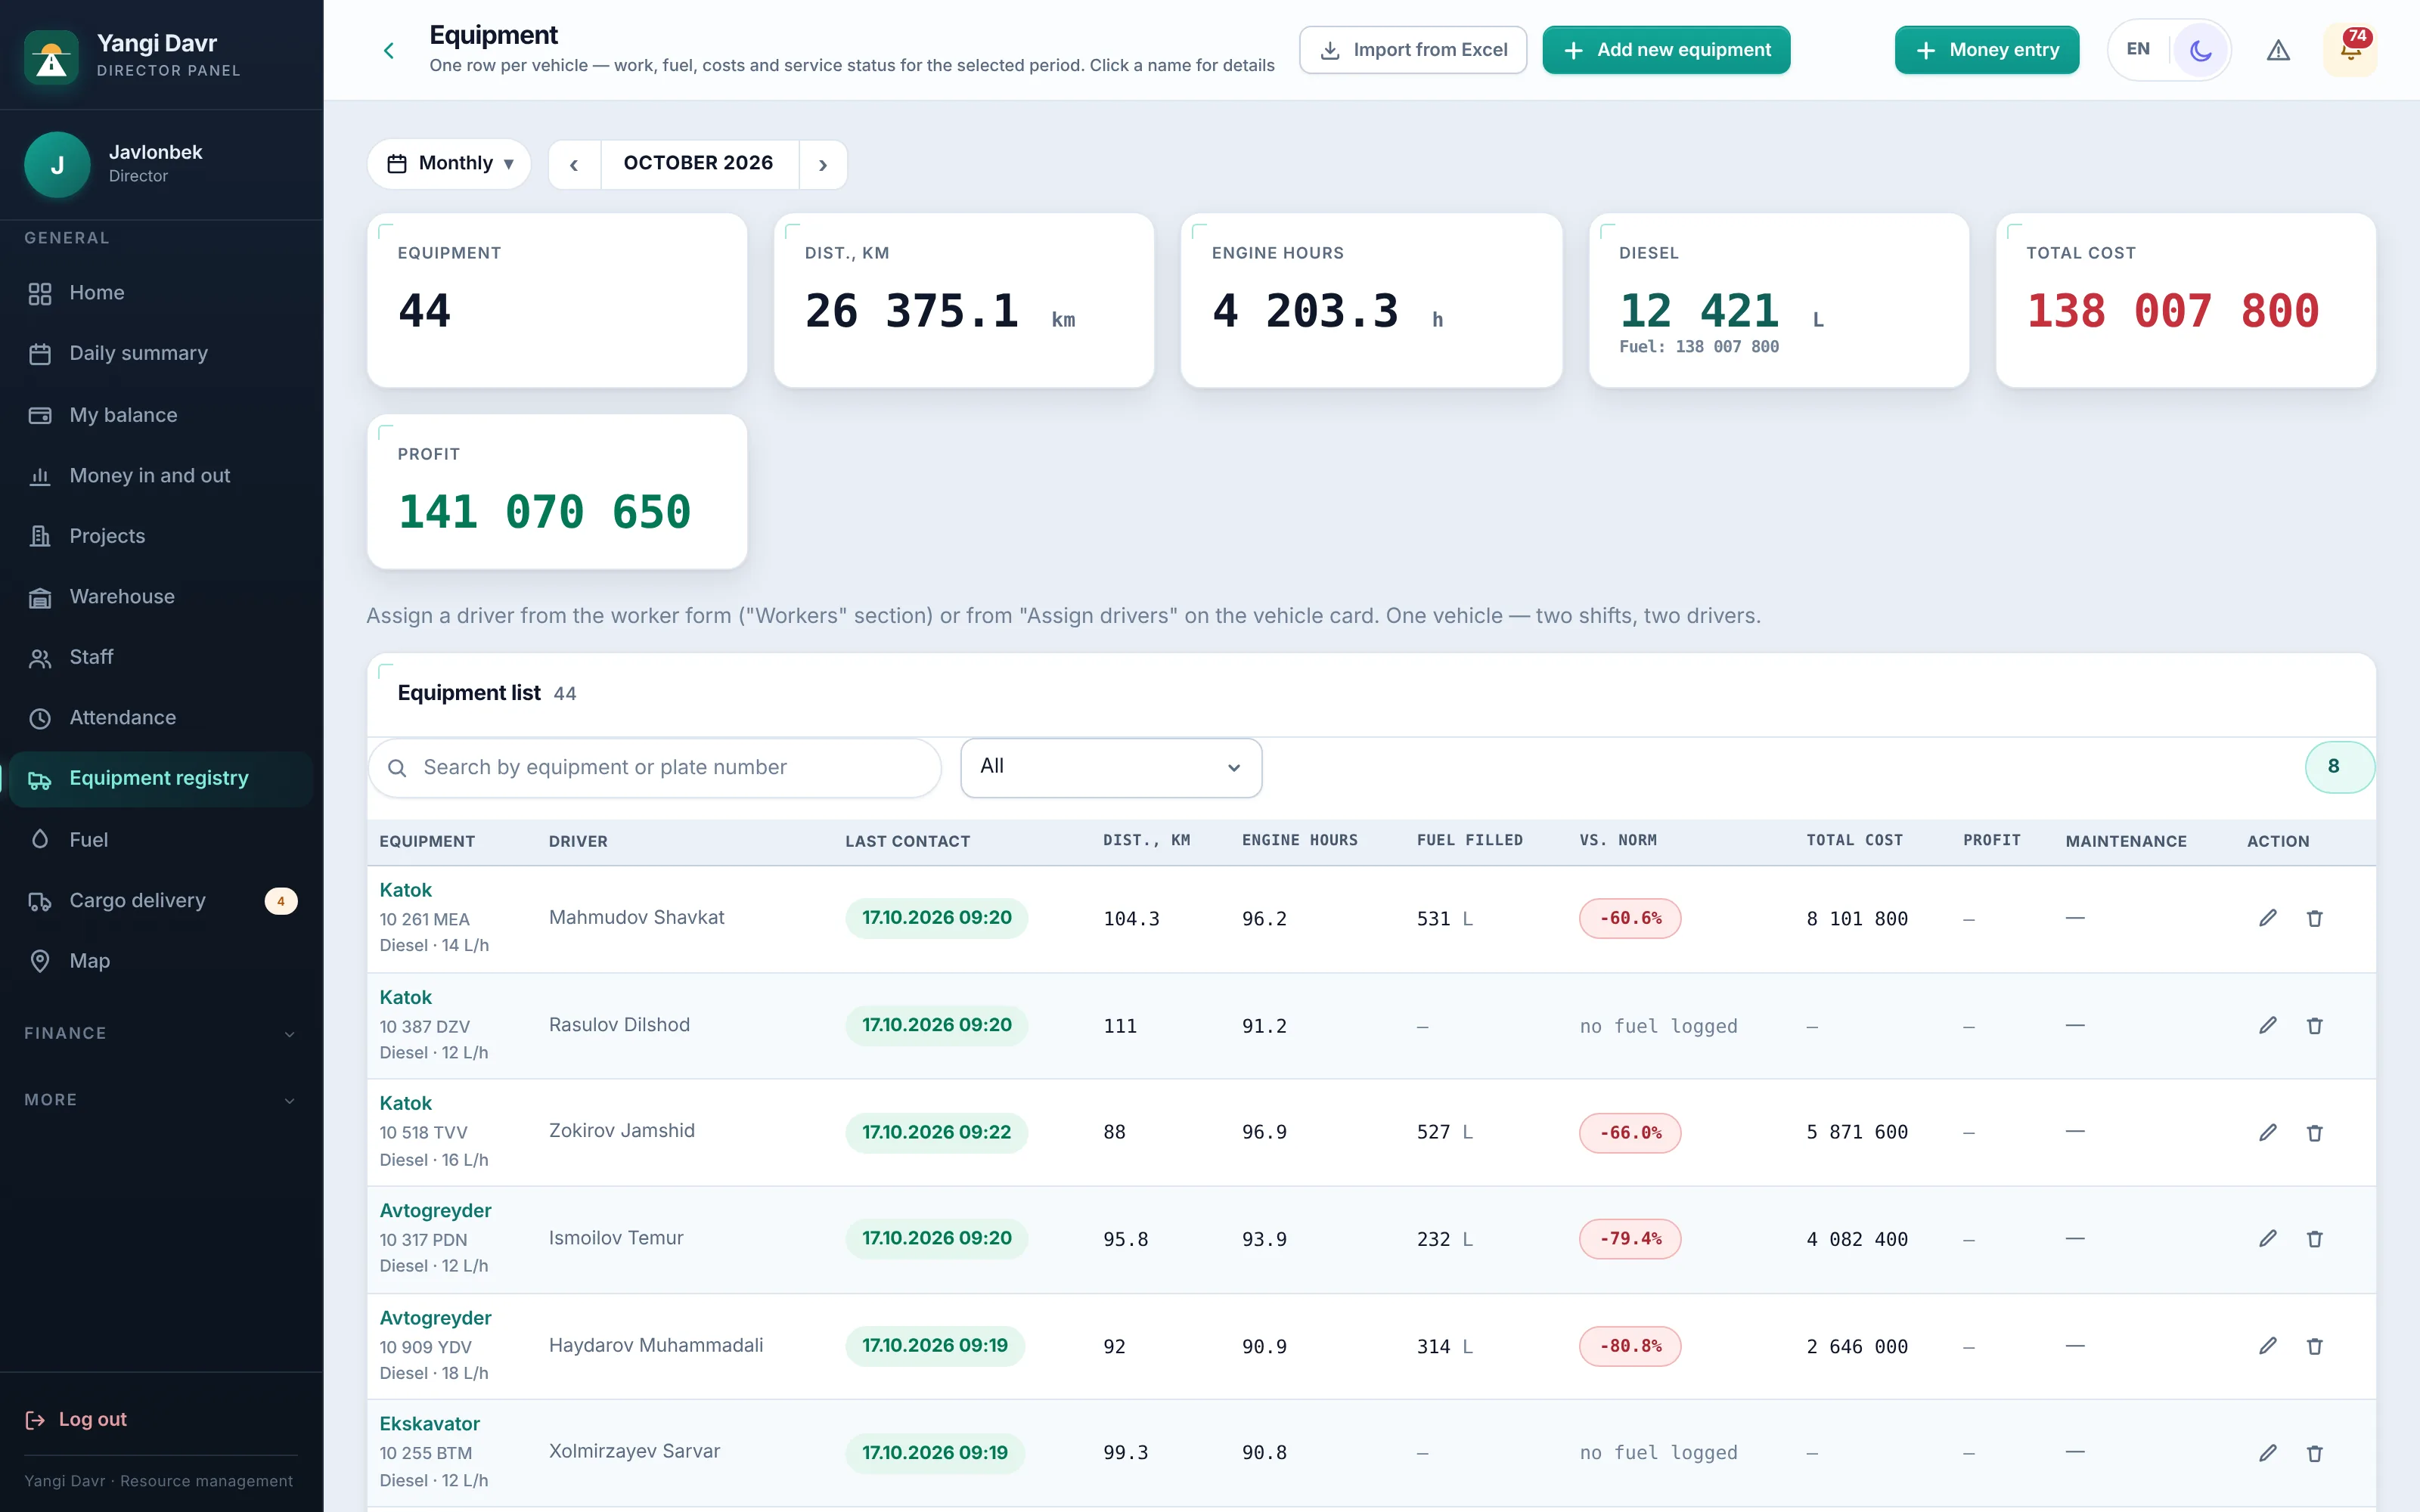
Task: Open notifications bell with 74 badge
Action: click(x=2350, y=50)
